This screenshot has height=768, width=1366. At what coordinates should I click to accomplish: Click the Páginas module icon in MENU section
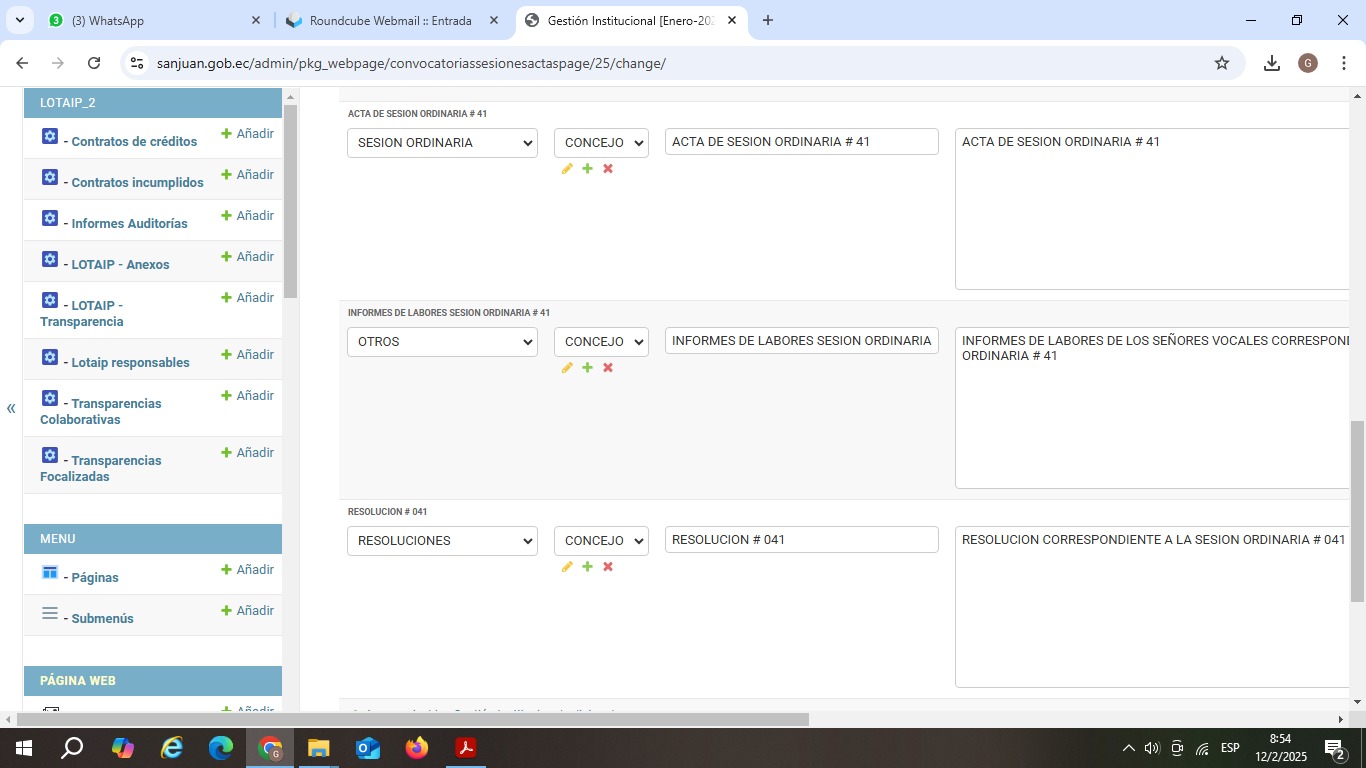[50, 572]
